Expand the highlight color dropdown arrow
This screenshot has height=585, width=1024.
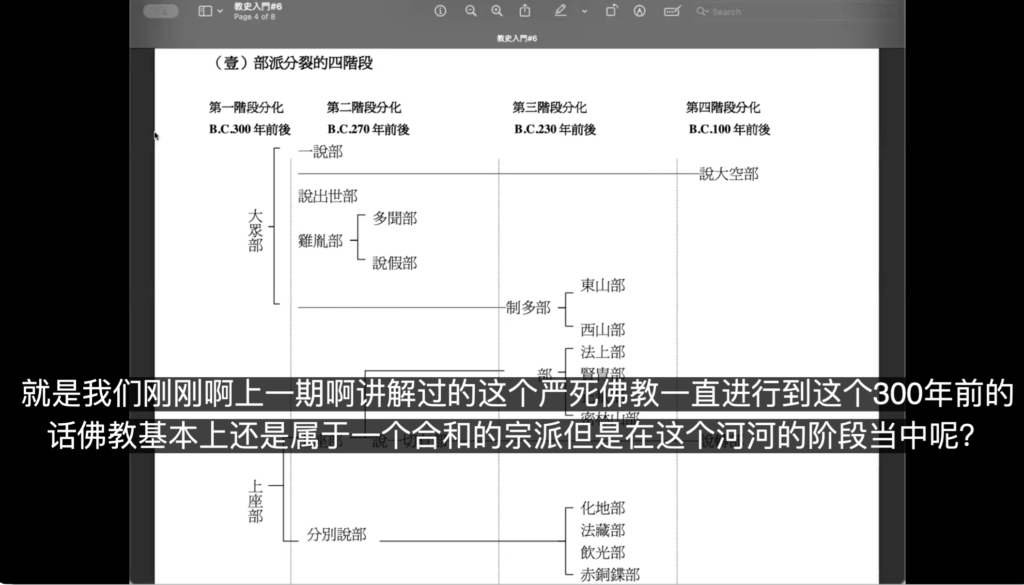pos(584,11)
